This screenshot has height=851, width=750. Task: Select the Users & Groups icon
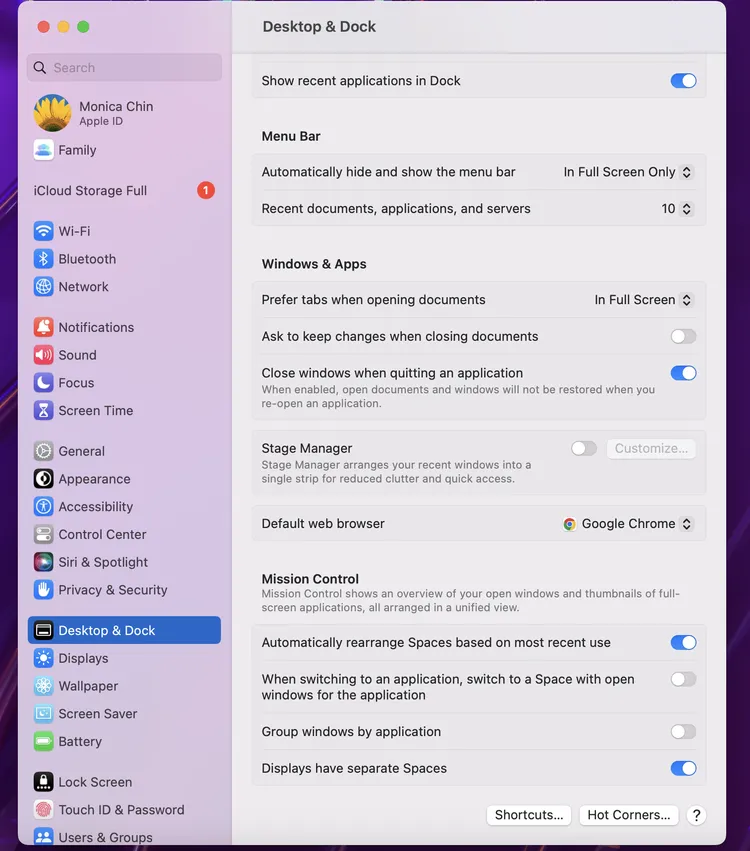pos(43,836)
